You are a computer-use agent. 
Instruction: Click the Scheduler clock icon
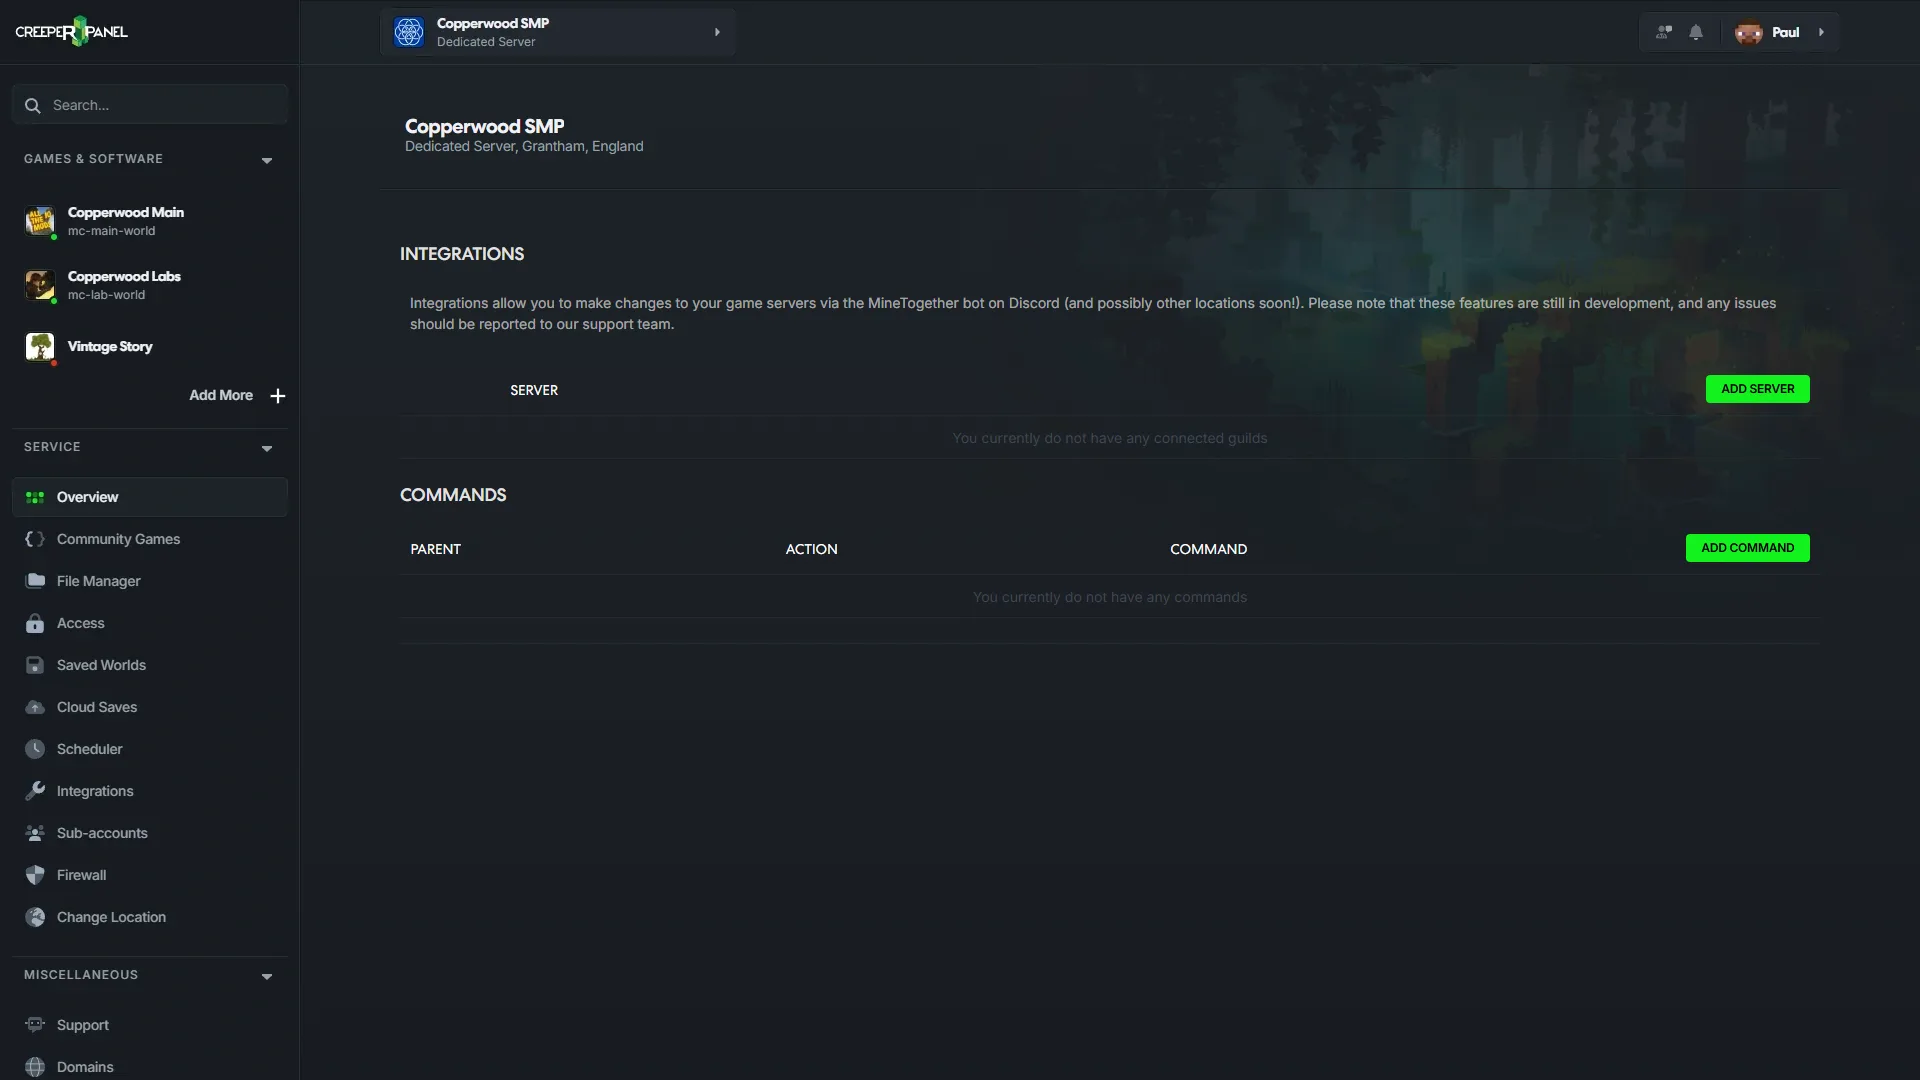[x=35, y=749]
